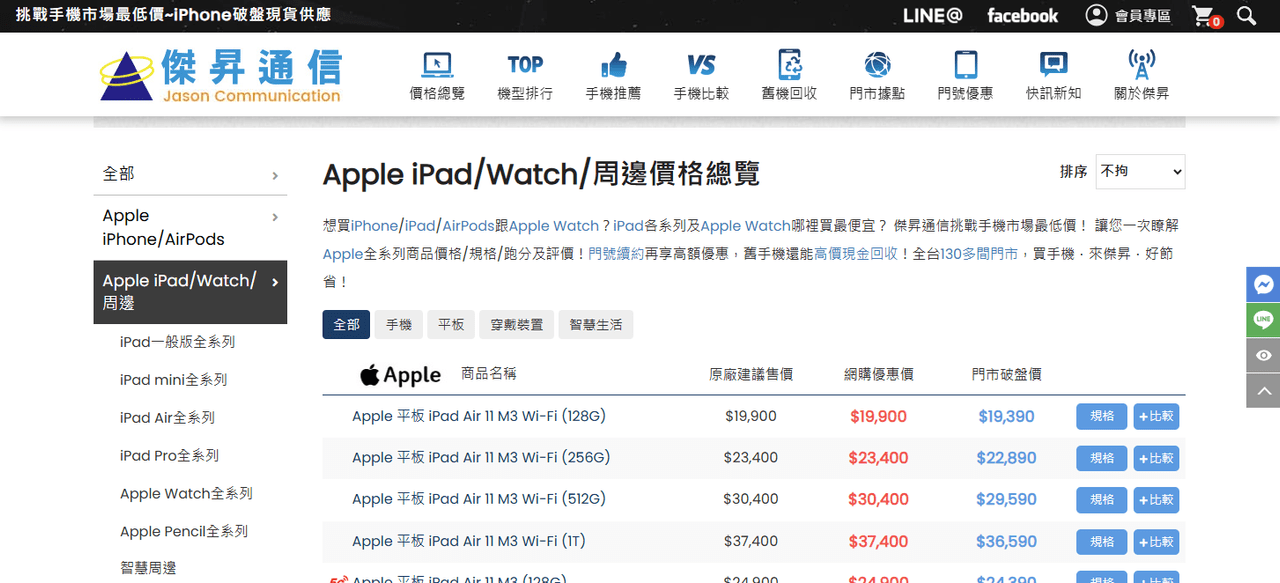Click the Jason Communication logo
Image resolution: width=1280 pixels, height=583 pixels.
point(221,75)
